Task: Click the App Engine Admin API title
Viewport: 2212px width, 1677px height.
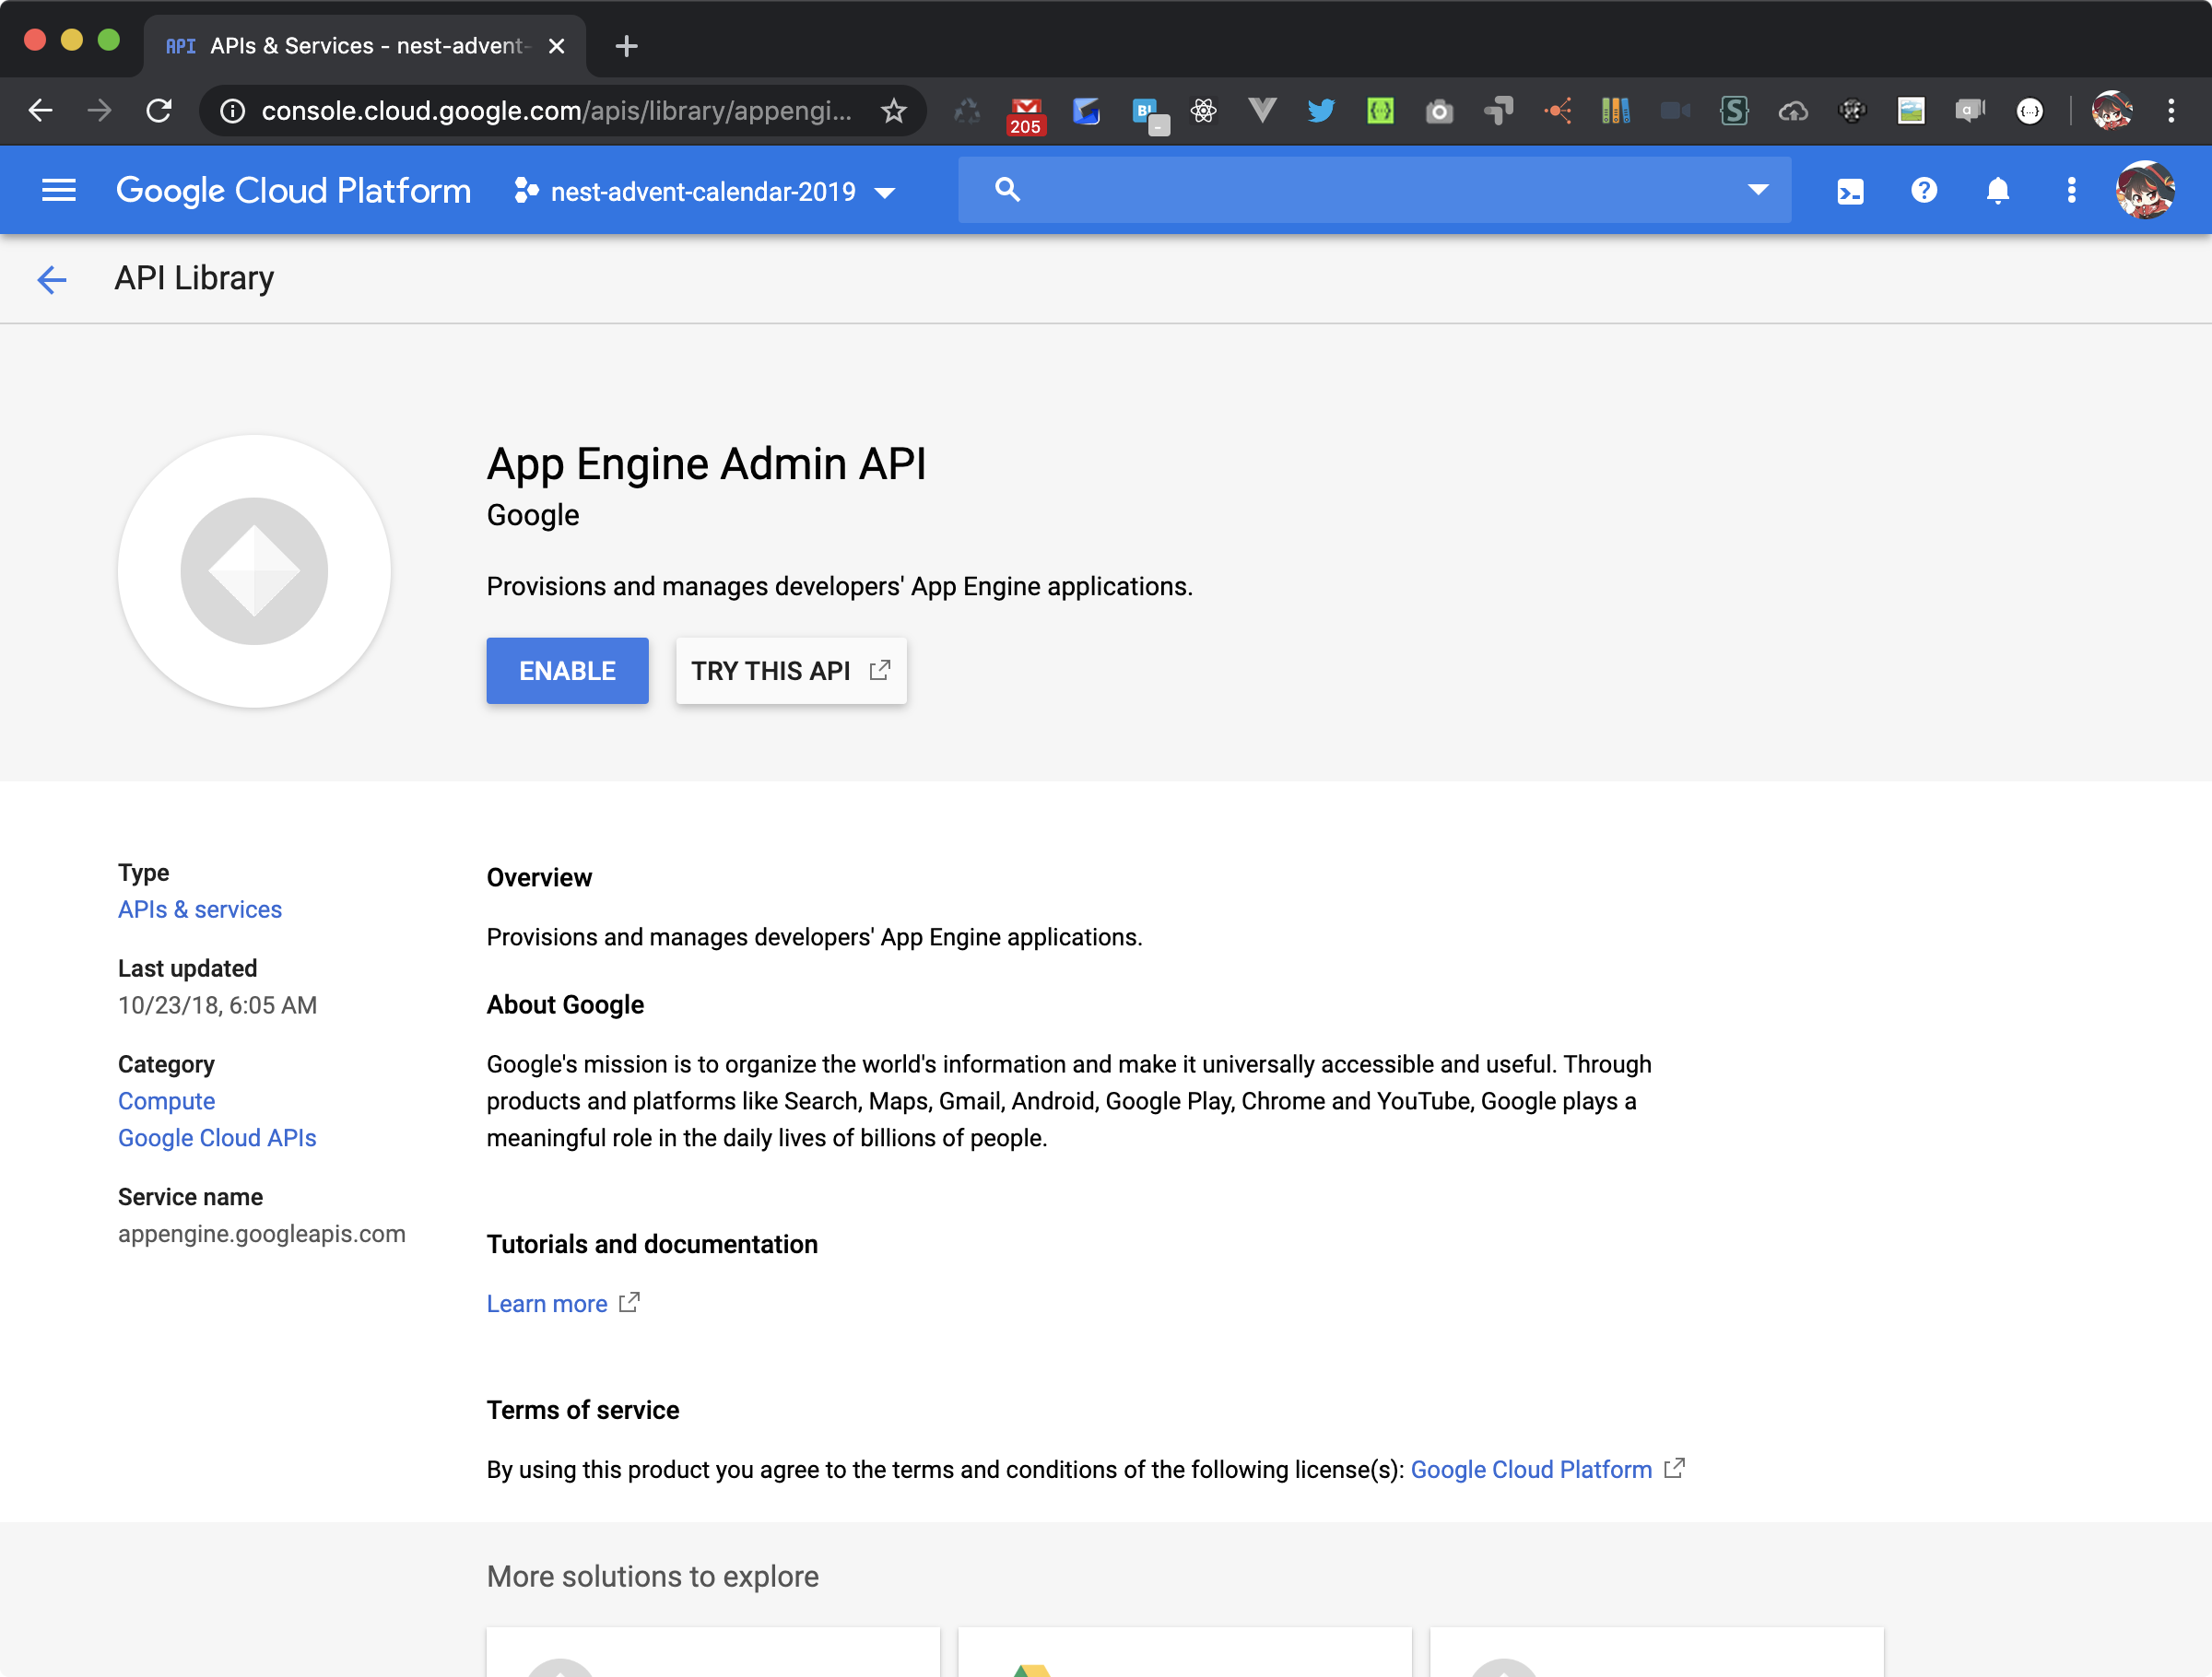Action: pos(706,464)
